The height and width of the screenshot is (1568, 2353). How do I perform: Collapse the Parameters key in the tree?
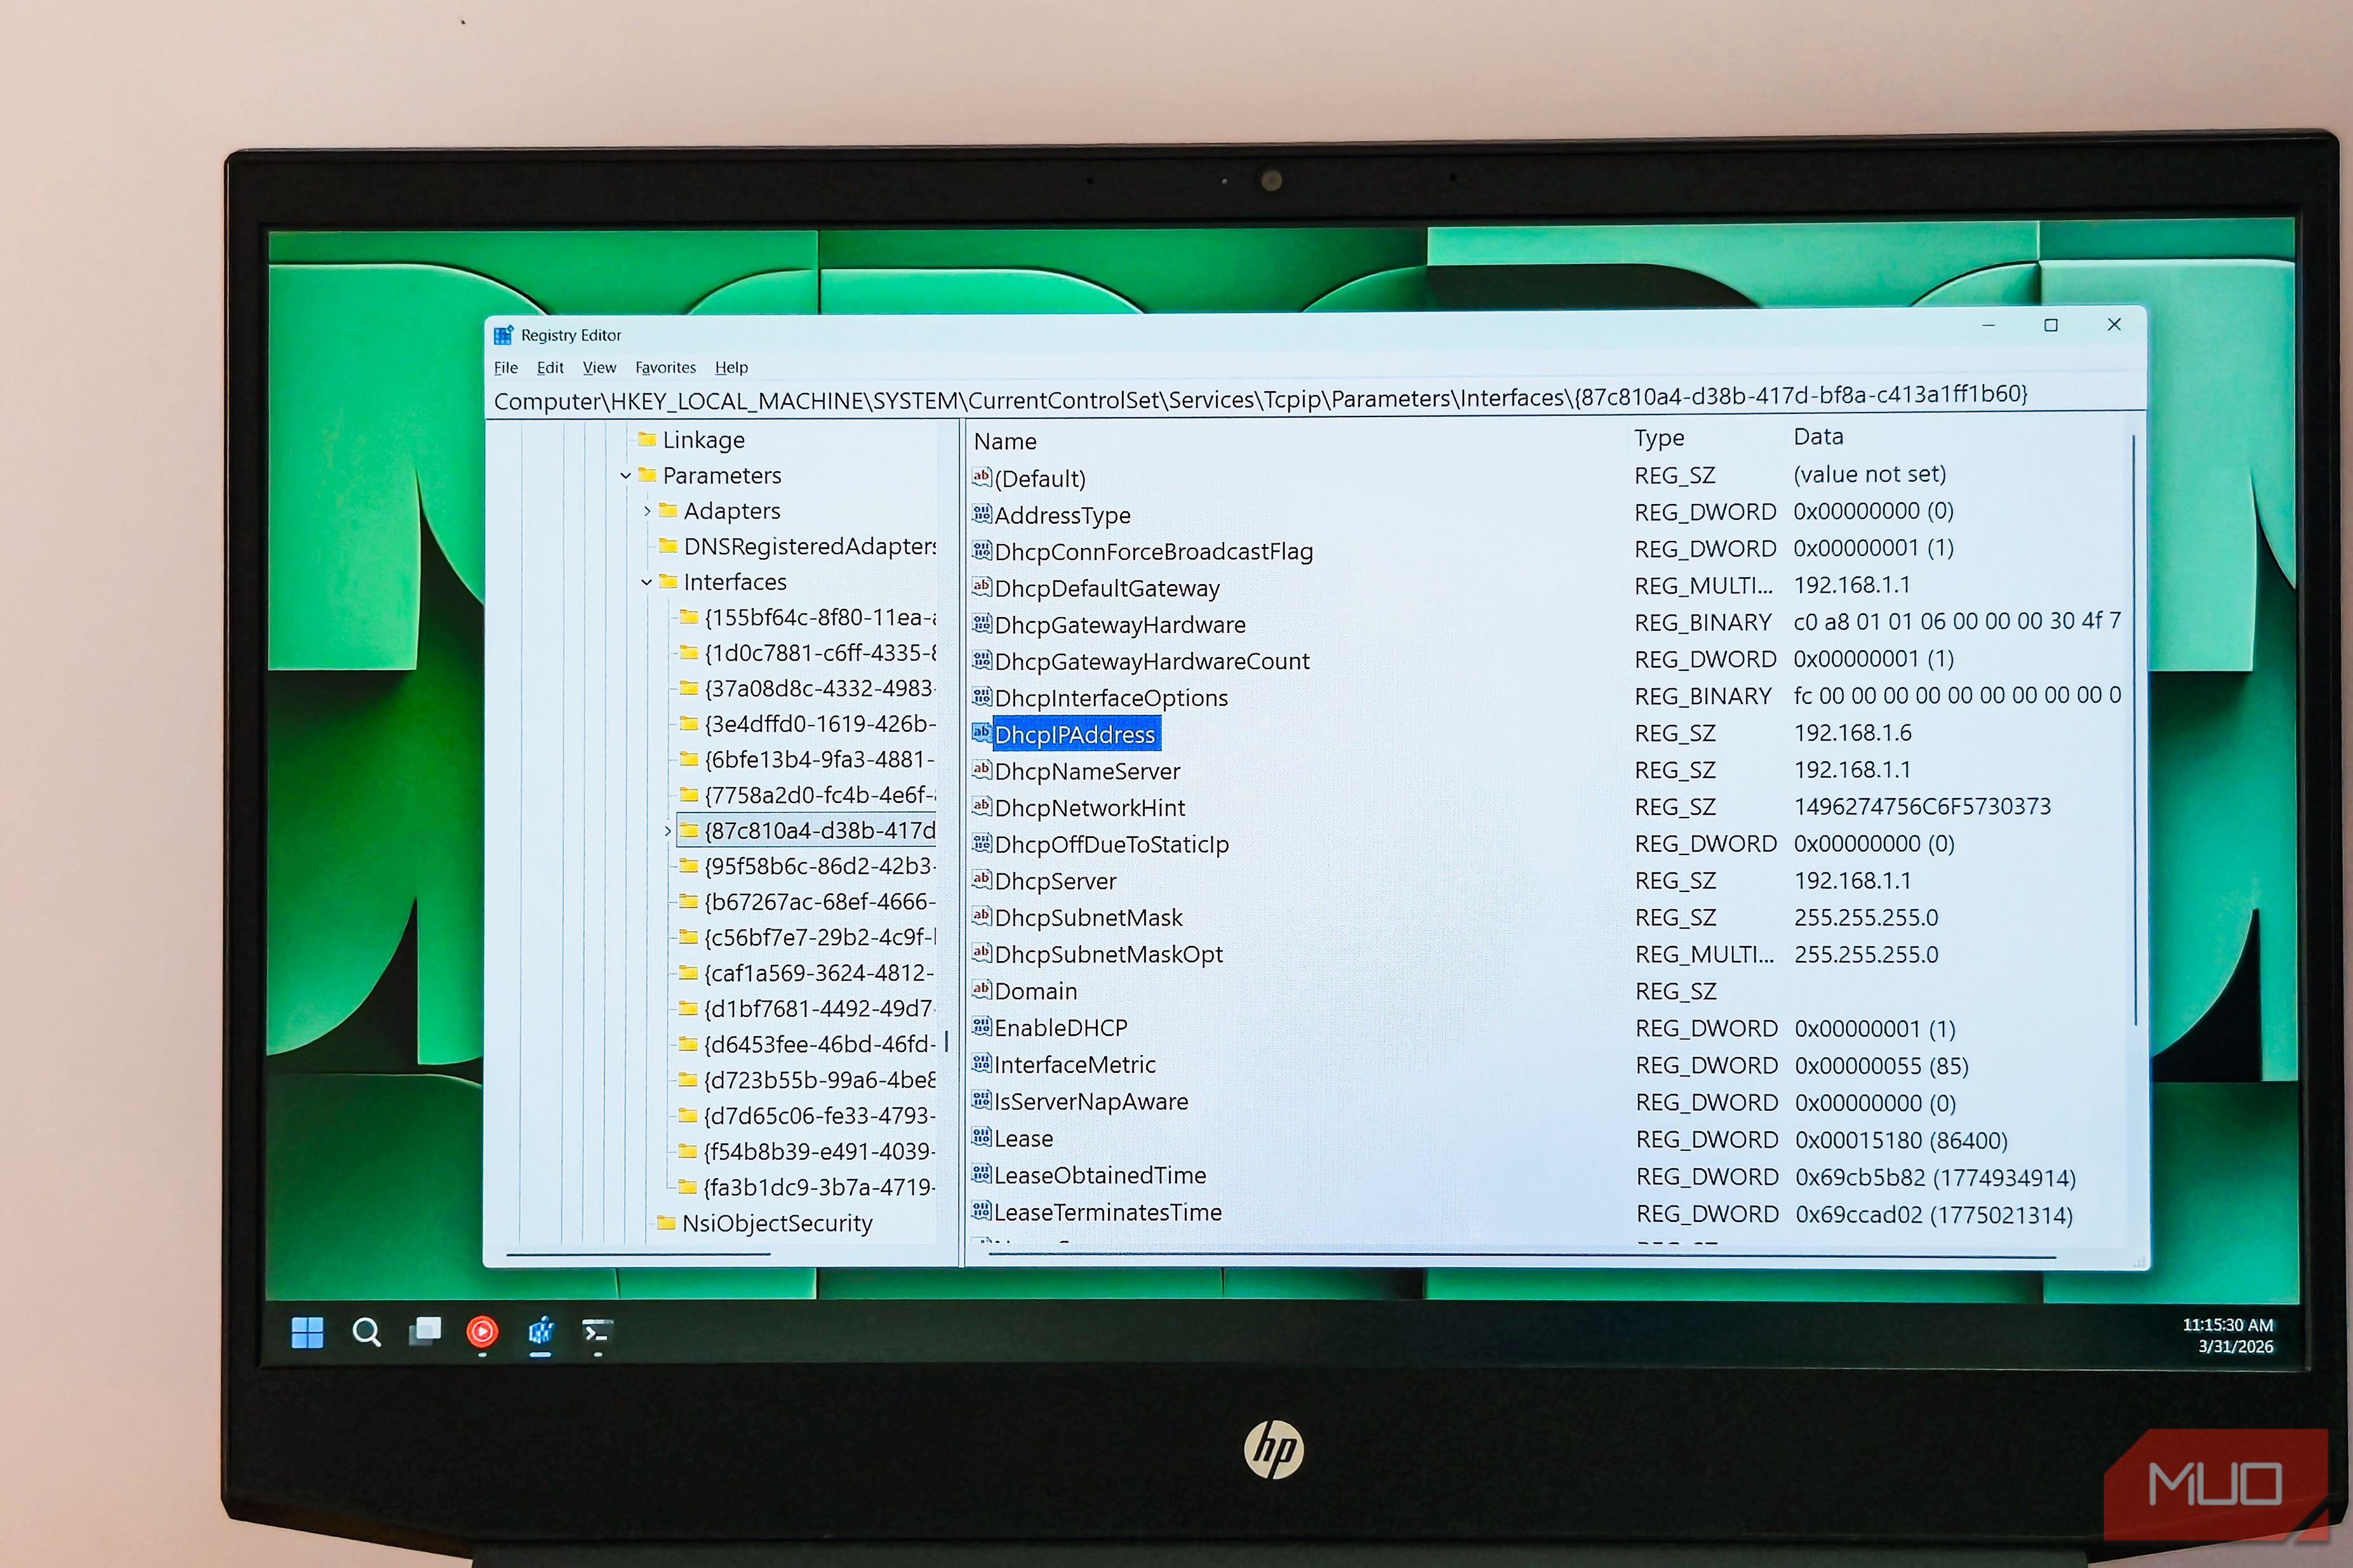click(627, 475)
